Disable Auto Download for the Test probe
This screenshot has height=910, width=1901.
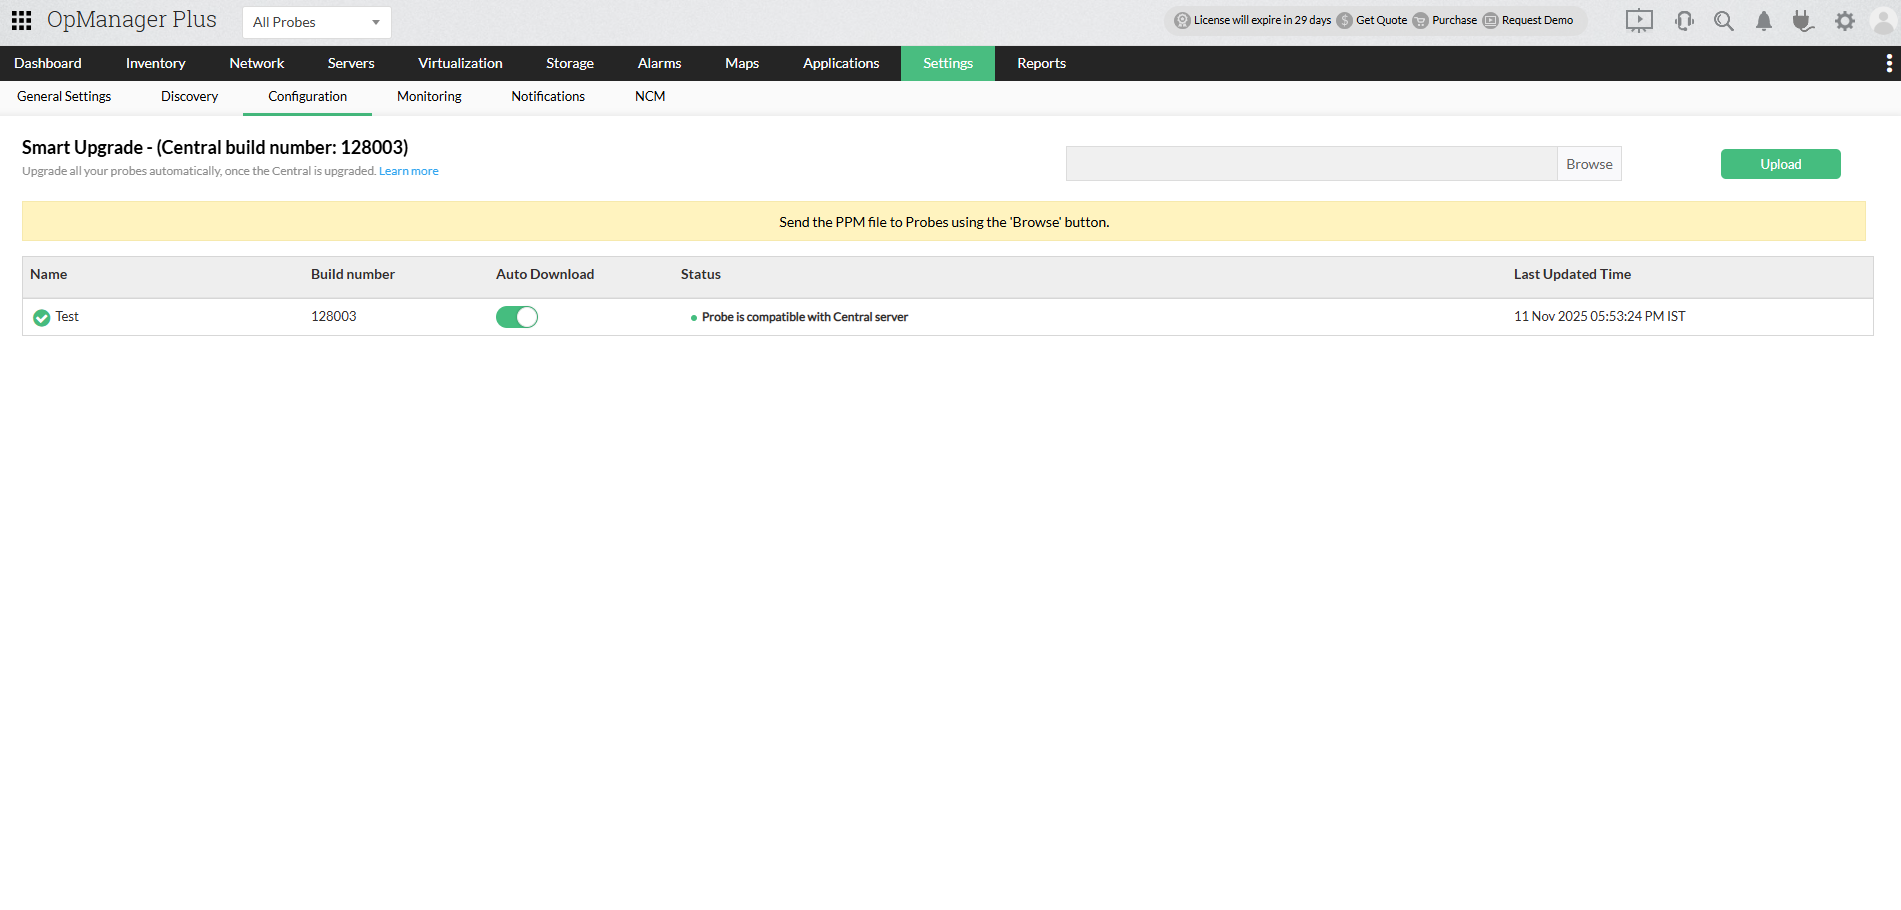pos(516,316)
